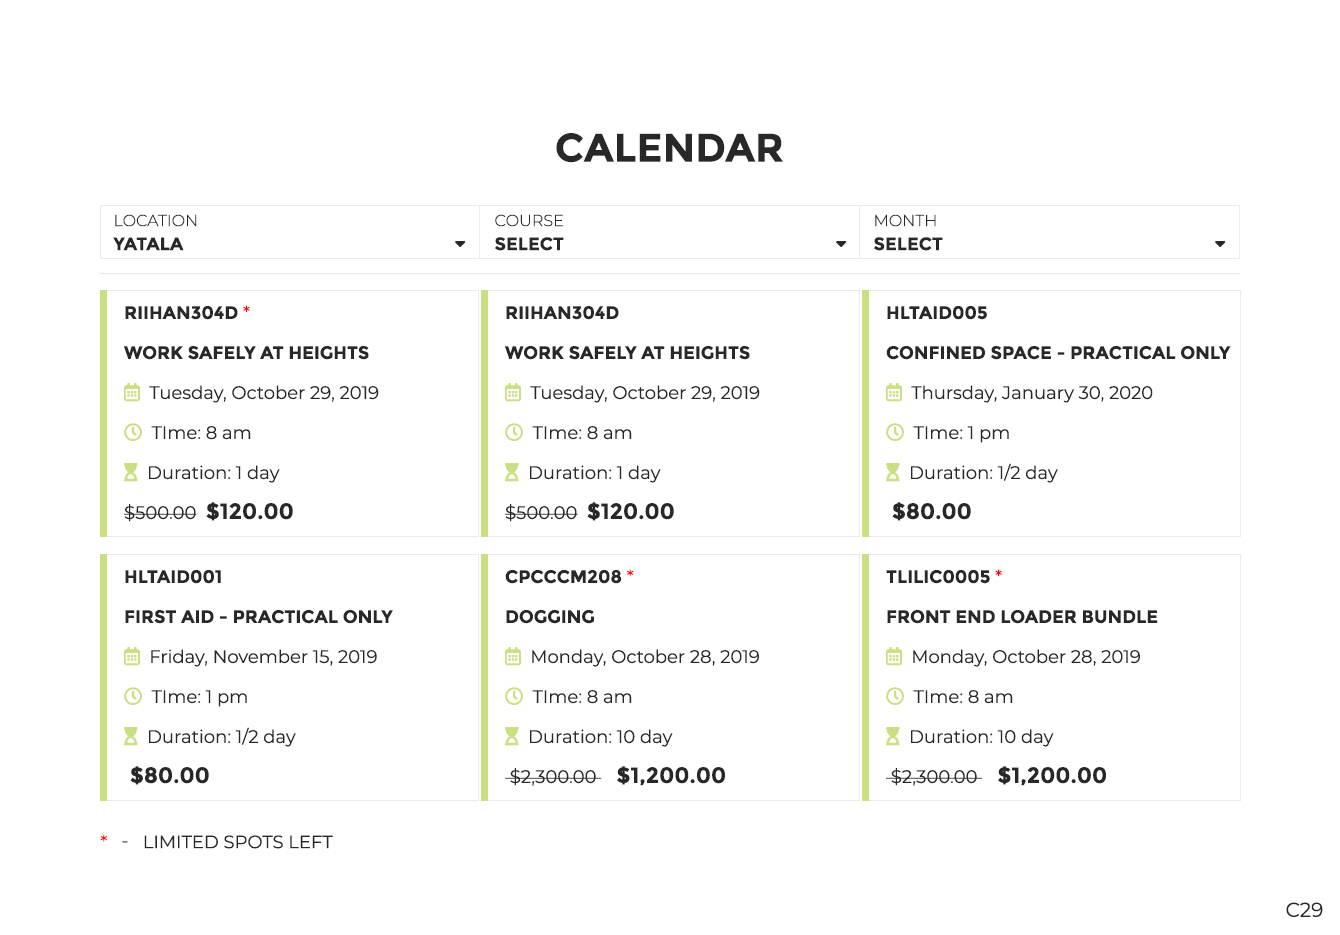Open the Confined Space - Practical Only course title
Image resolution: width=1340 pixels, height=935 pixels.
pos(1058,353)
